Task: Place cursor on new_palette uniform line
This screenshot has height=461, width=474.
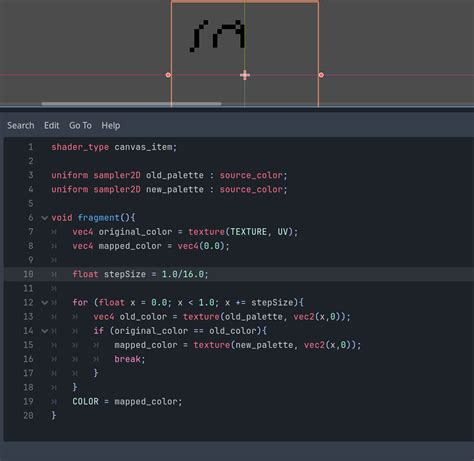Action: click(x=169, y=189)
